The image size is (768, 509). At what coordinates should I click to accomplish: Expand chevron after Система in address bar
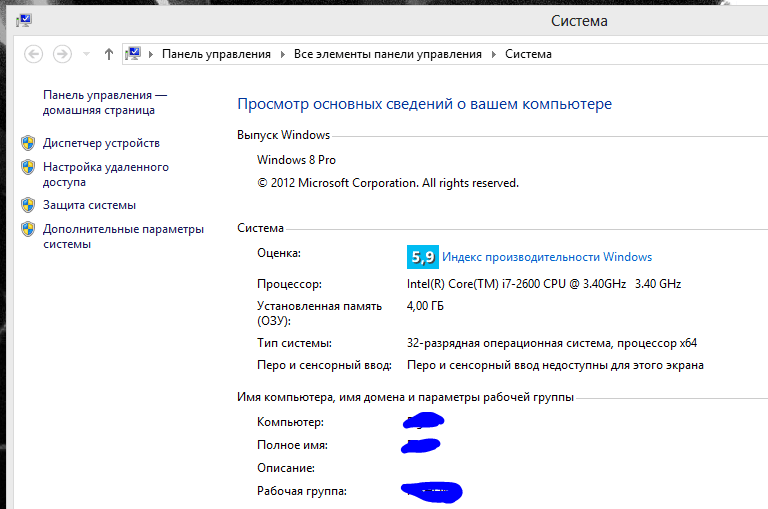(562, 54)
